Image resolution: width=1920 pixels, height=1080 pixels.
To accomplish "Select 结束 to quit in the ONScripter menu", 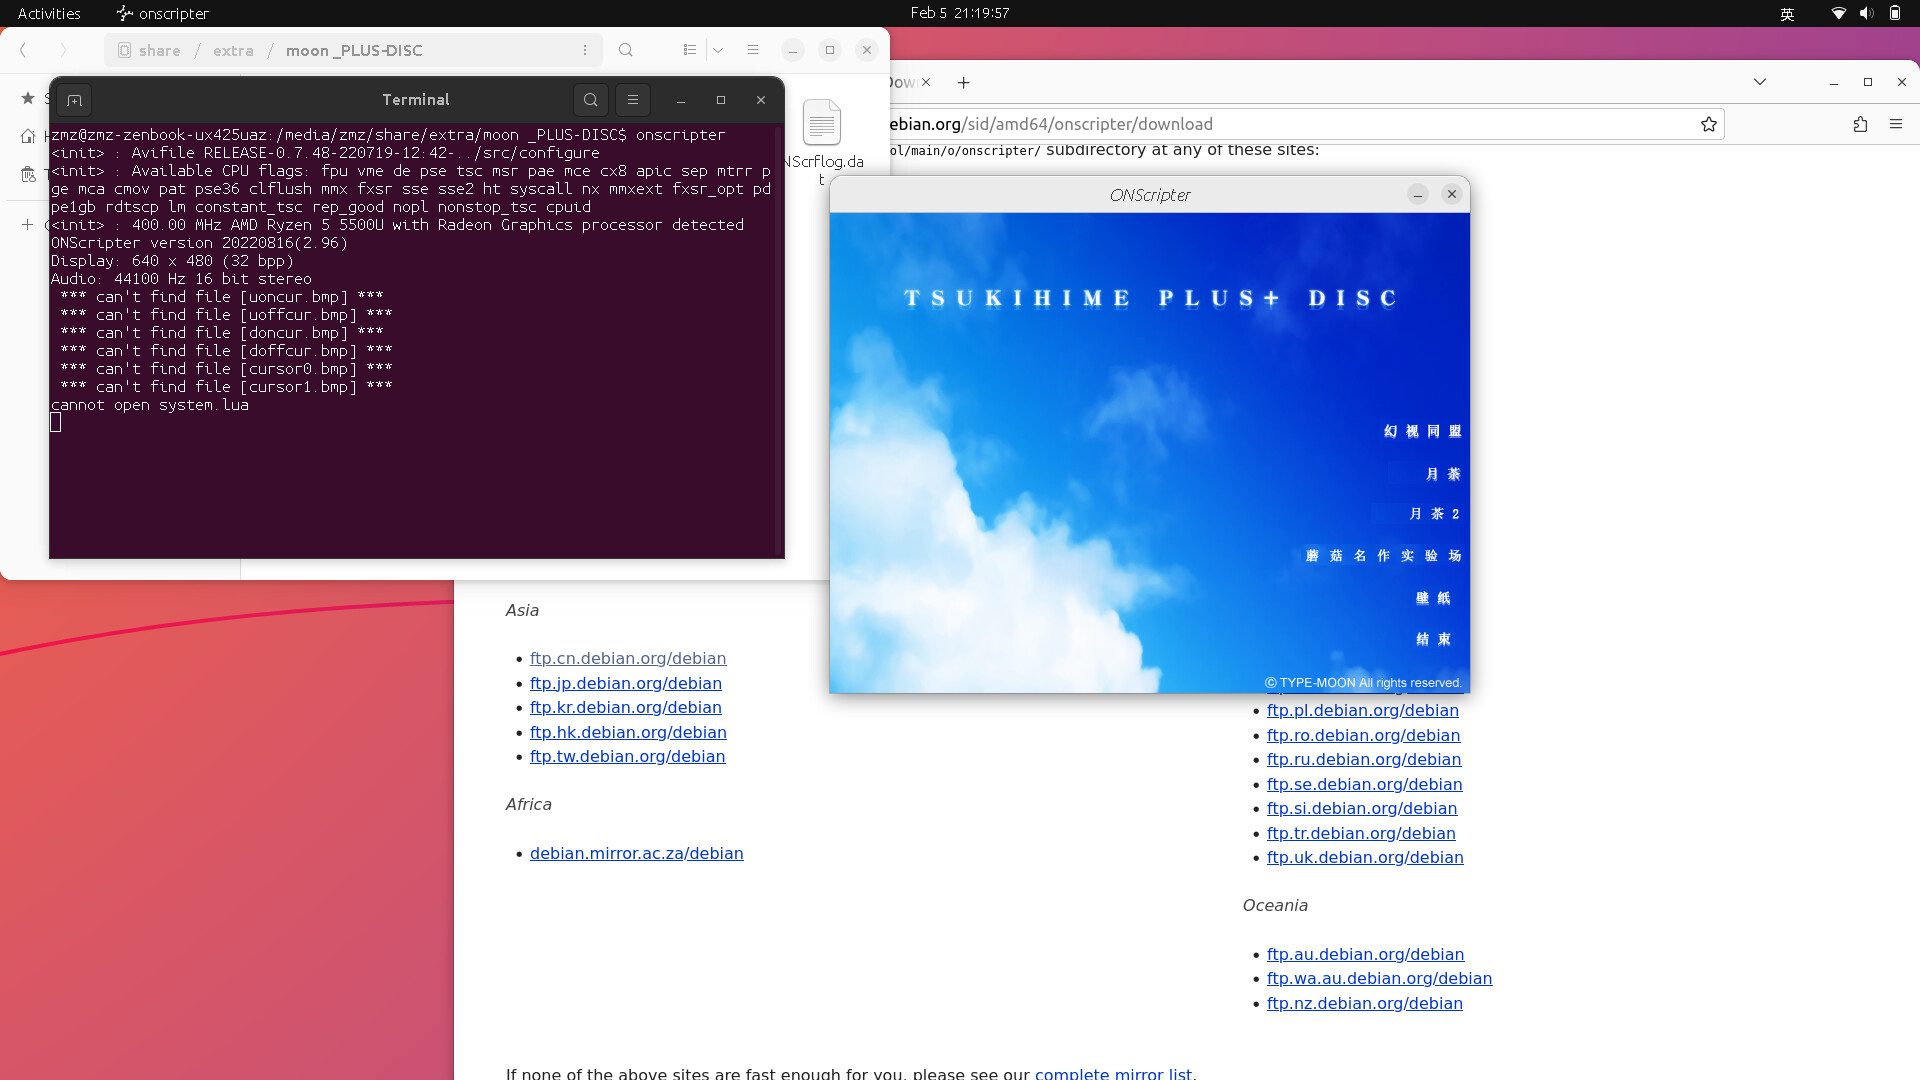I will pos(1432,640).
